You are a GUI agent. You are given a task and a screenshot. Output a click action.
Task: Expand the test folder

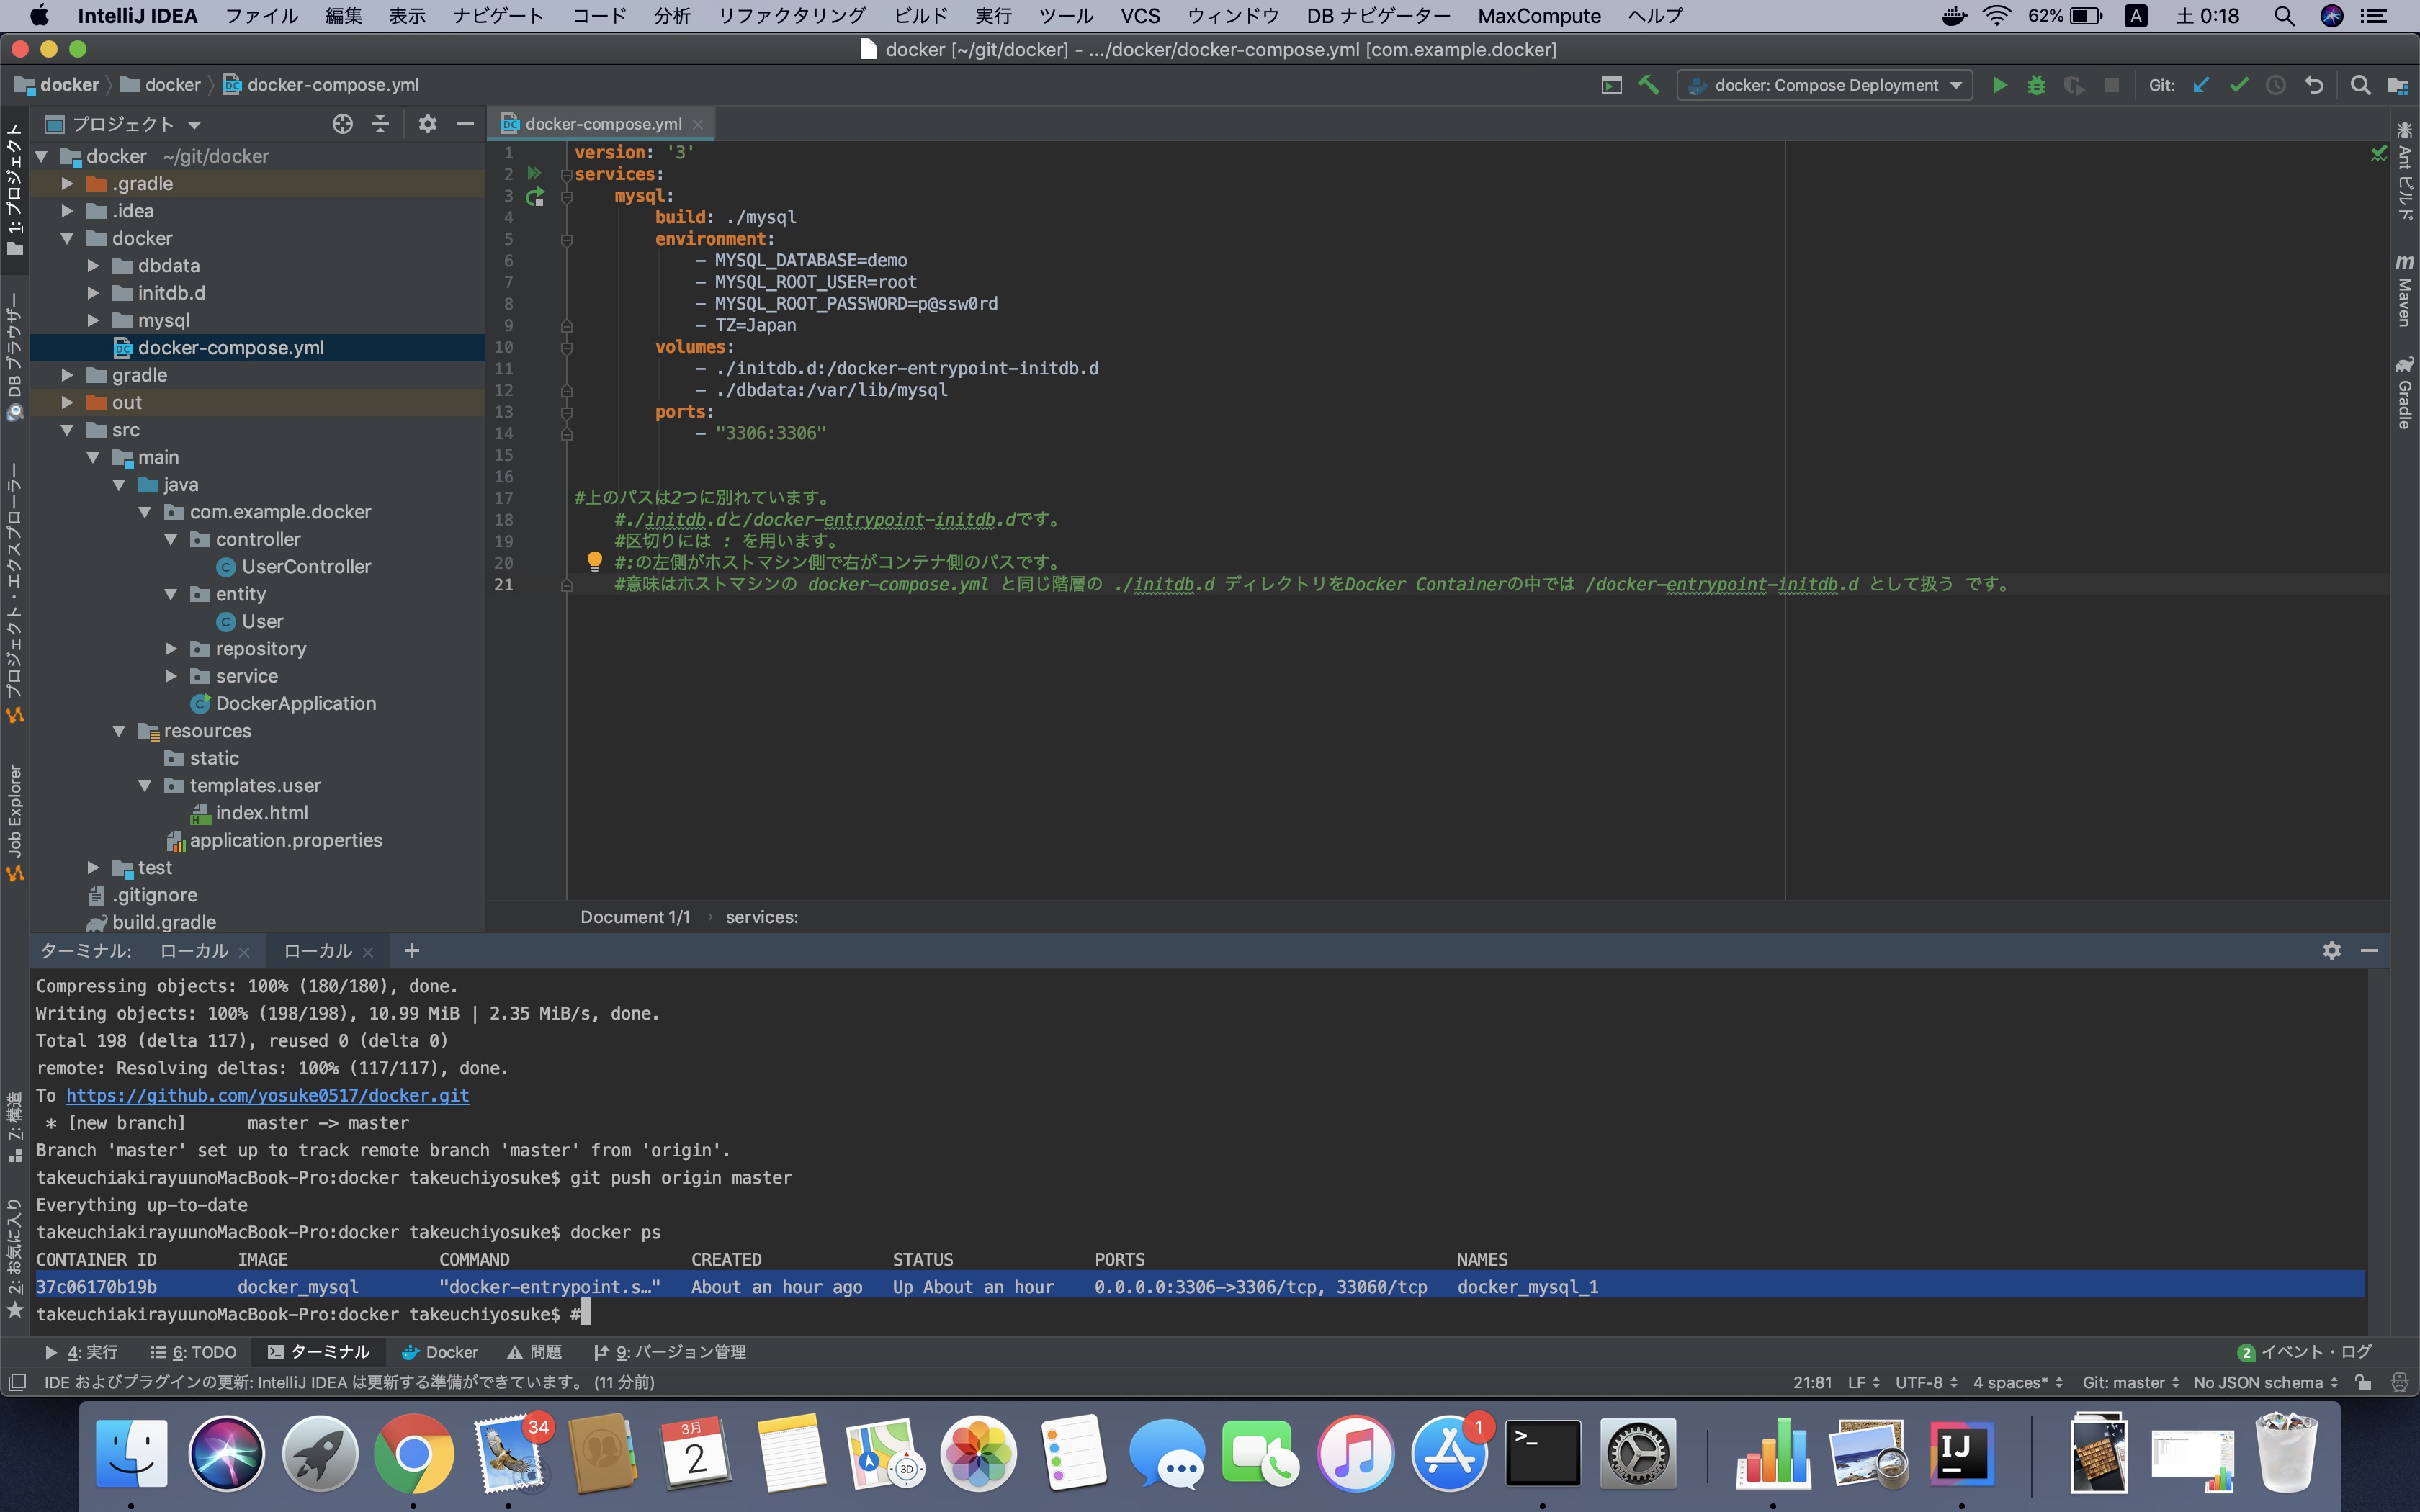tap(93, 868)
